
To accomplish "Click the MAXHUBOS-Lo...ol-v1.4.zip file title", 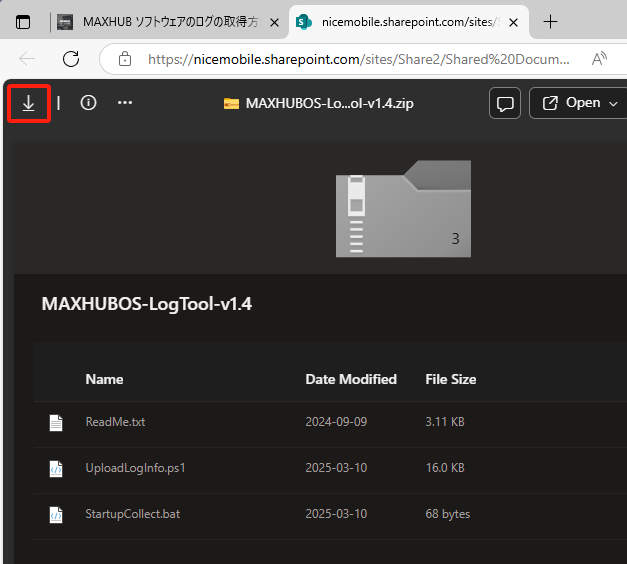I will [x=329, y=104].
